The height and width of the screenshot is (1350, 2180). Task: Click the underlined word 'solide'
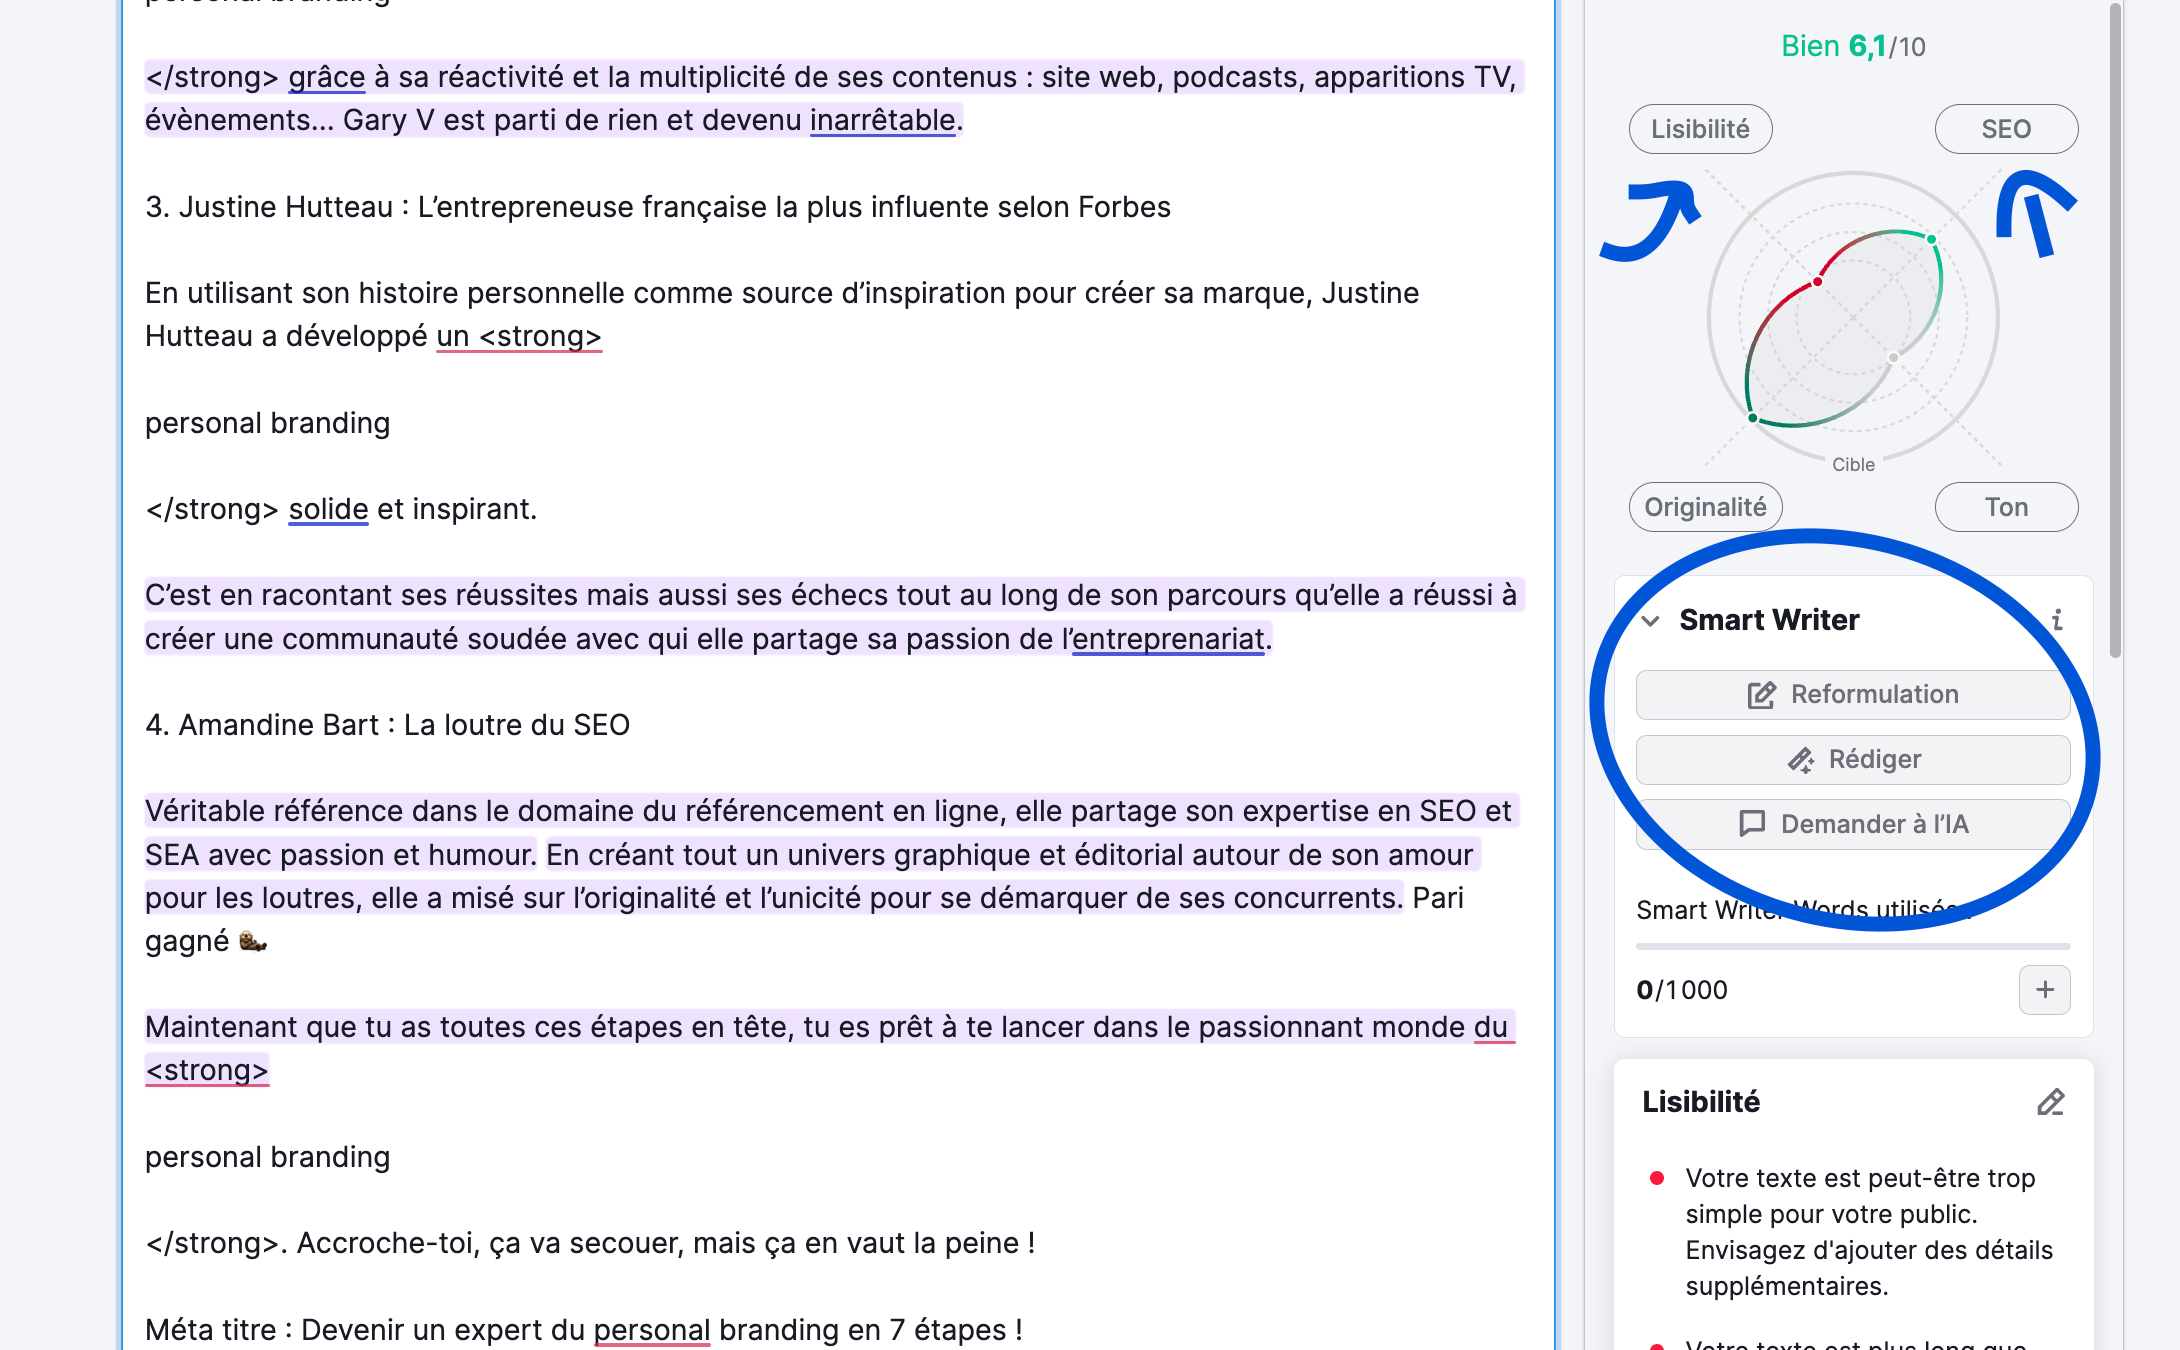[x=328, y=509]
